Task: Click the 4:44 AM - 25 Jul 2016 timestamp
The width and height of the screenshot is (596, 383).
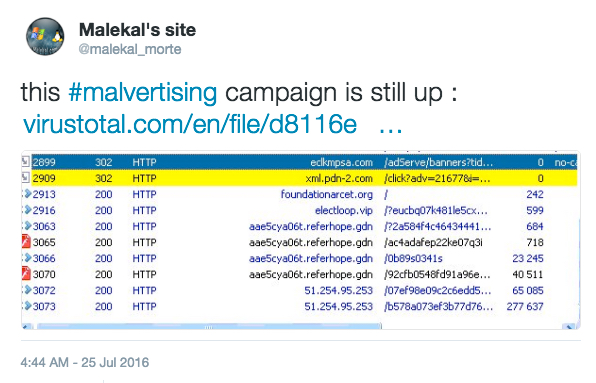Action: click(85, 362)
